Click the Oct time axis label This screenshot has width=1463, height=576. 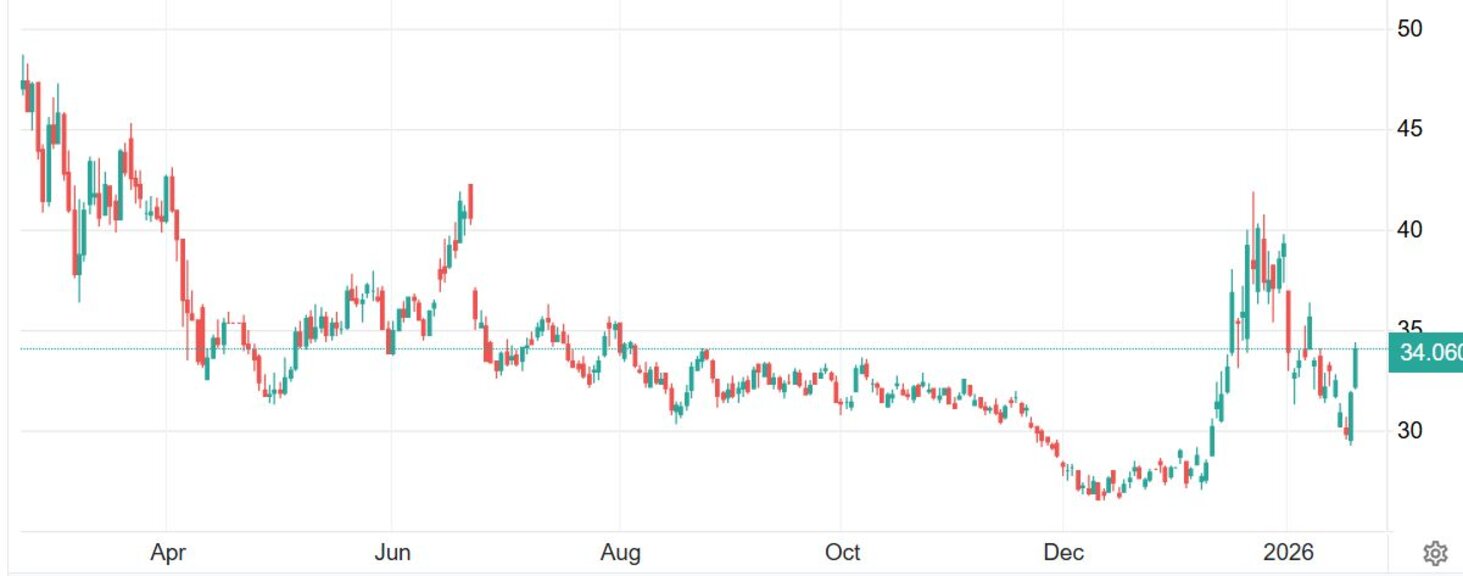tap(843, 553)
